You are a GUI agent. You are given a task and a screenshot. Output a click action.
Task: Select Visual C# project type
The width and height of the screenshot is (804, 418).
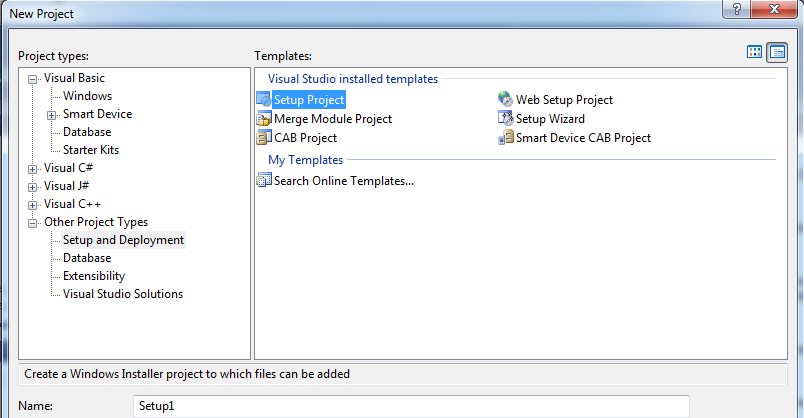68,168
